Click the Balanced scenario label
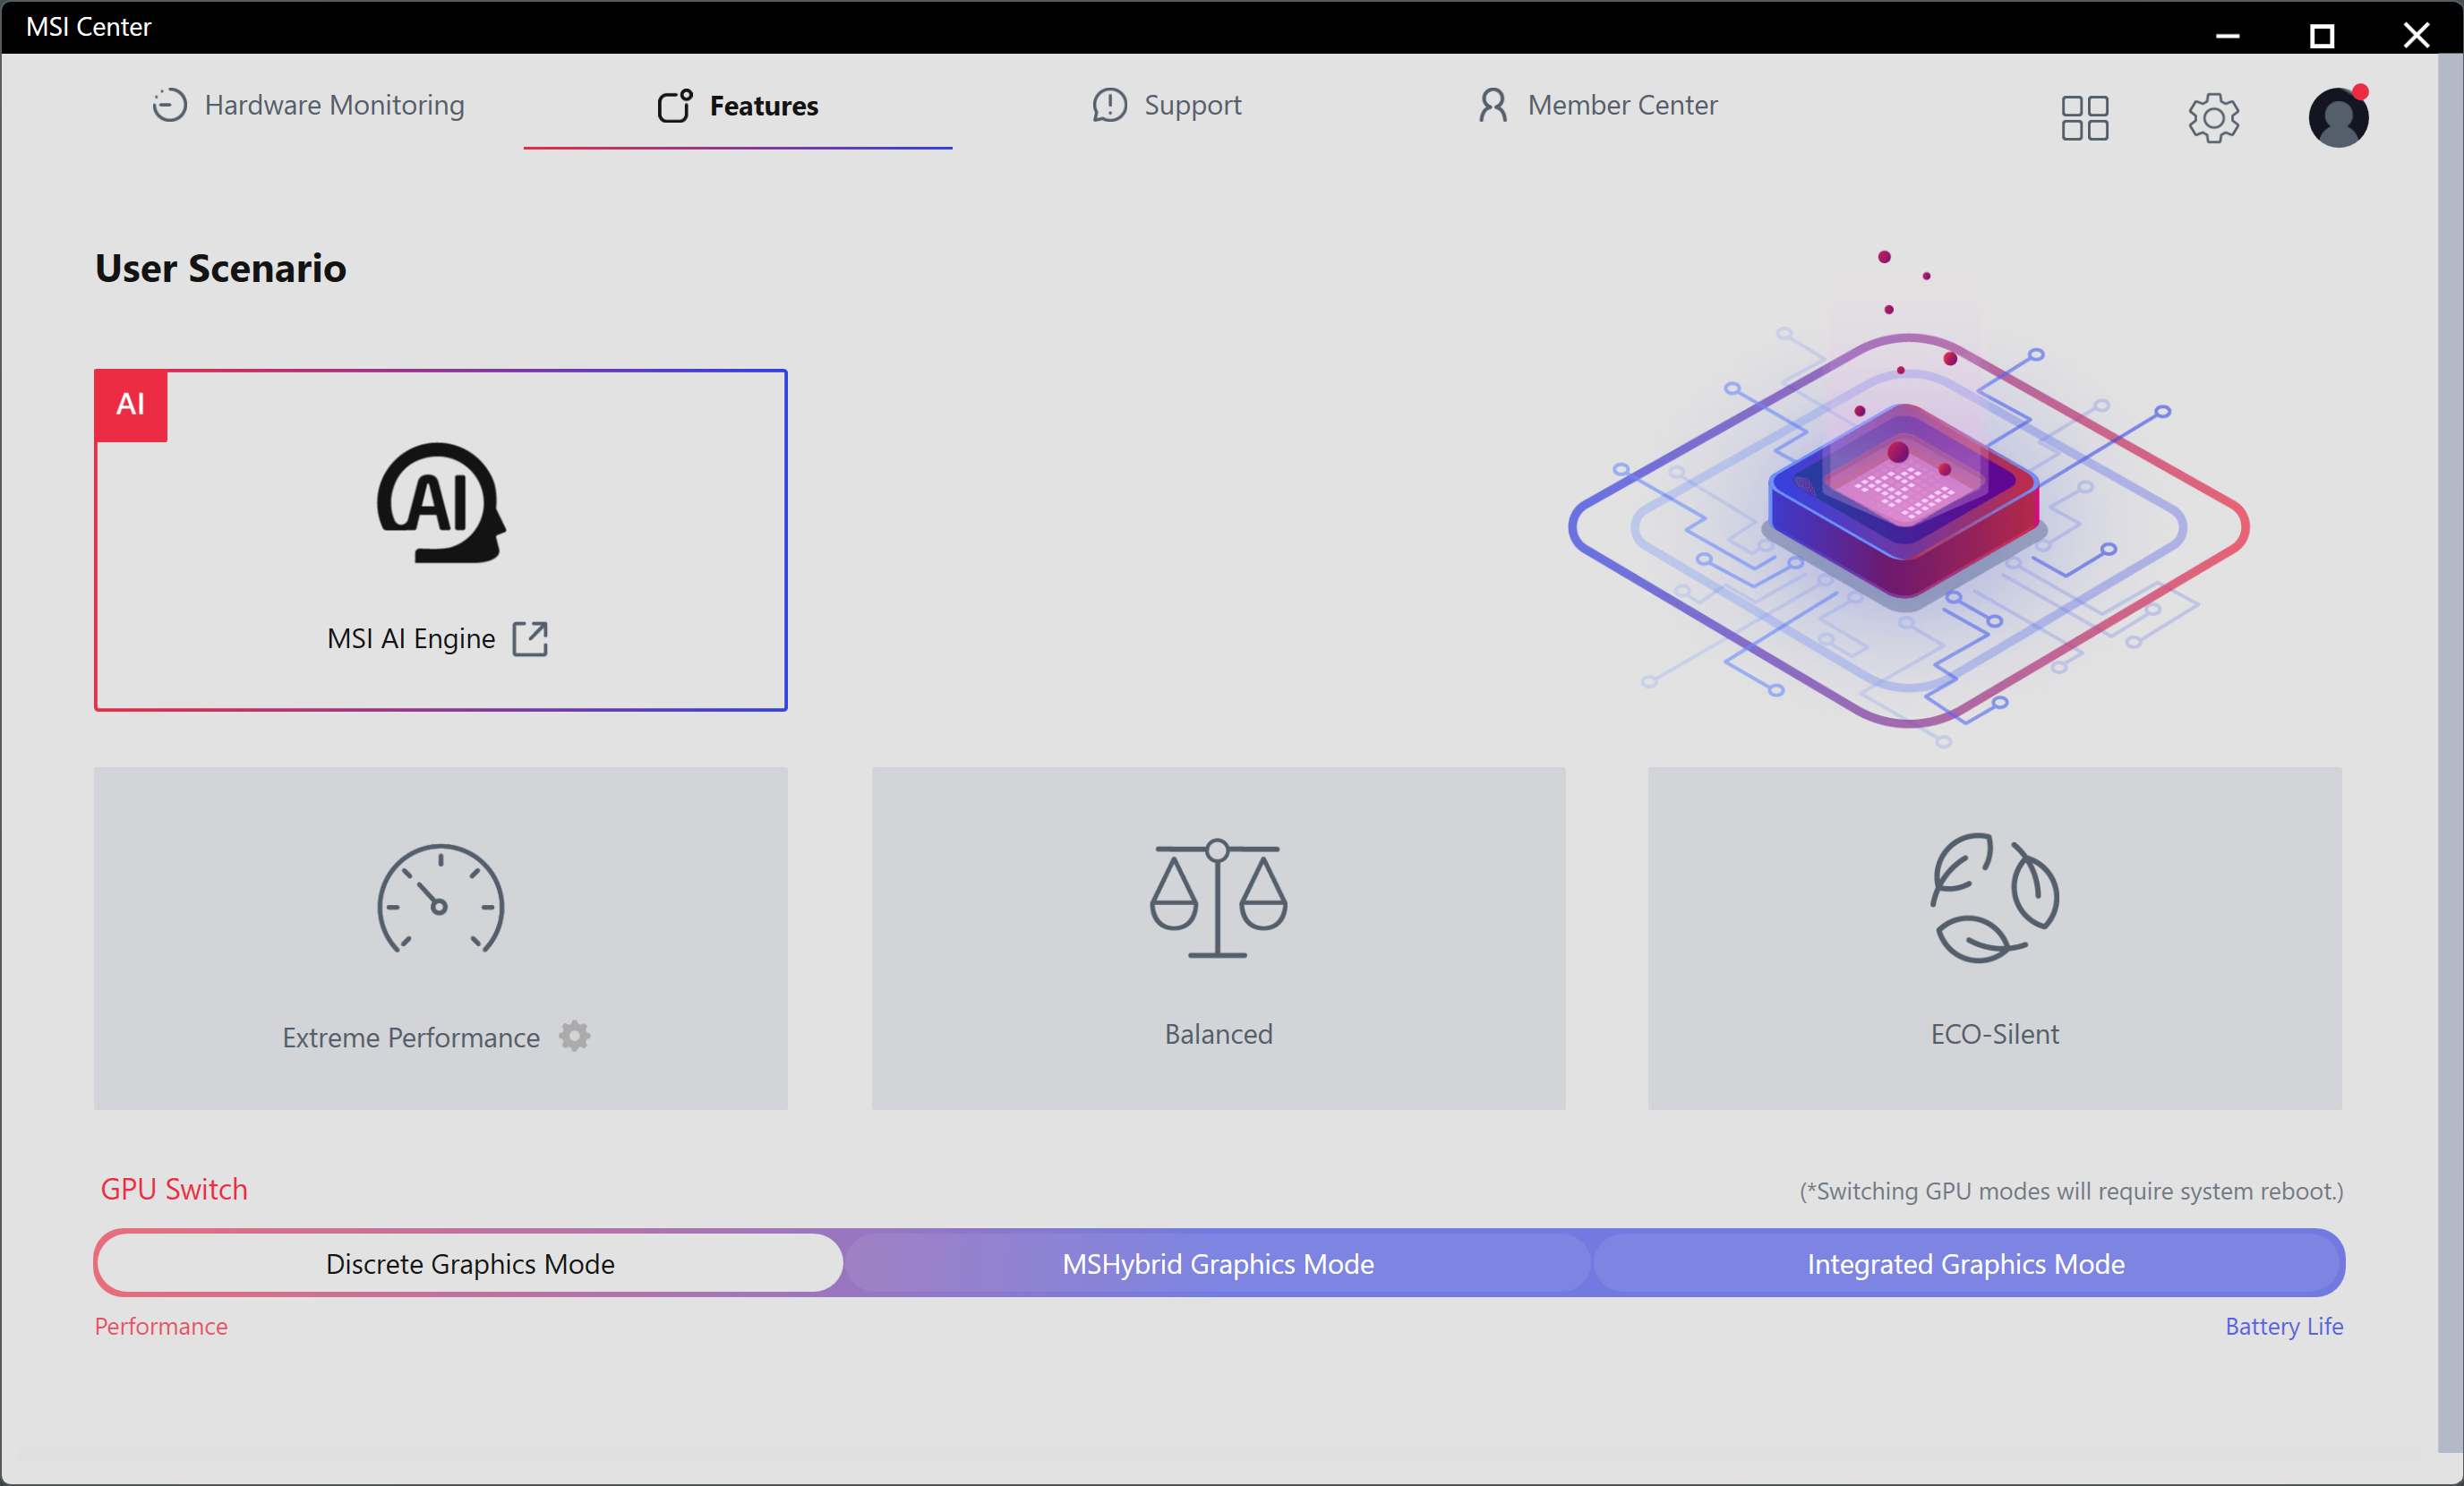Screen dimensions: 2464x1486 tap(1217, 1034)
